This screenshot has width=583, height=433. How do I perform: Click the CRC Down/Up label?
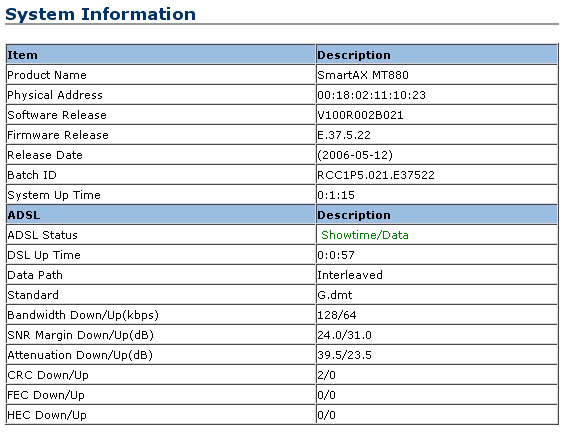[x=48, y=375]
